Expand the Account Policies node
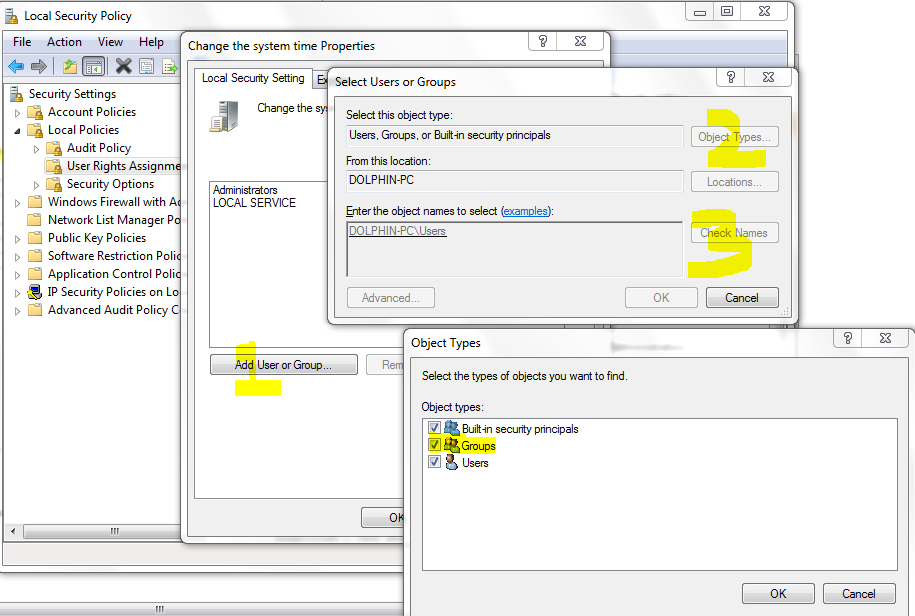915x616 pixels. click(x=18, y=111)
